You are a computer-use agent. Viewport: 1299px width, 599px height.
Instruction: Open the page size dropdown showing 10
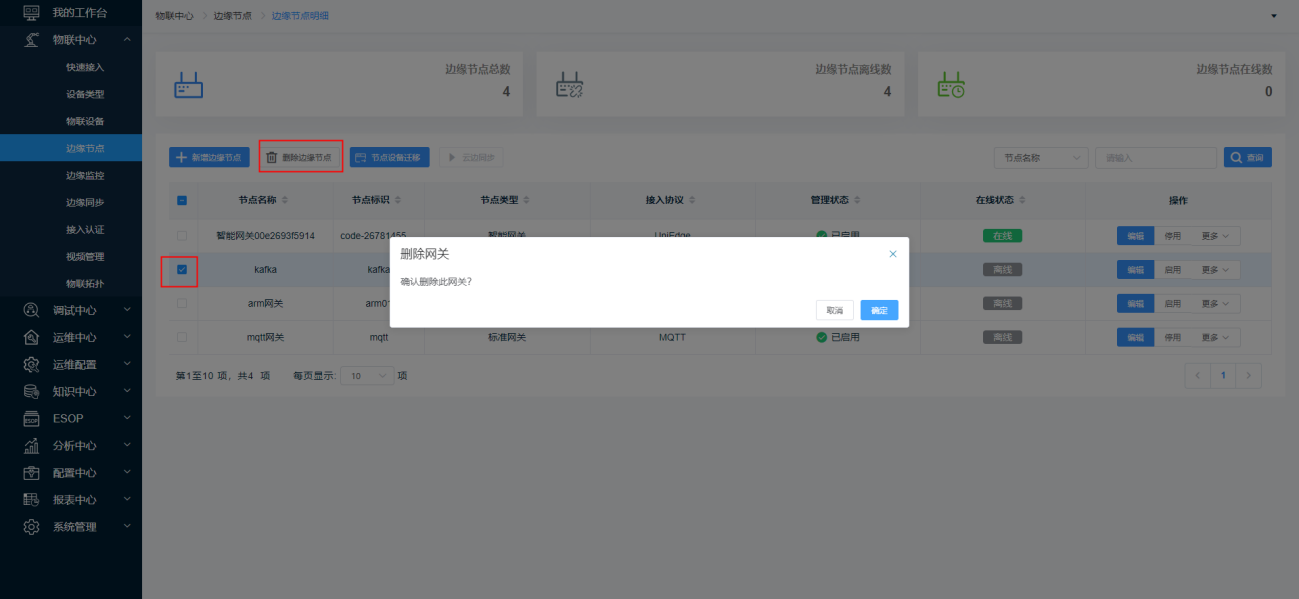point(367,376)
